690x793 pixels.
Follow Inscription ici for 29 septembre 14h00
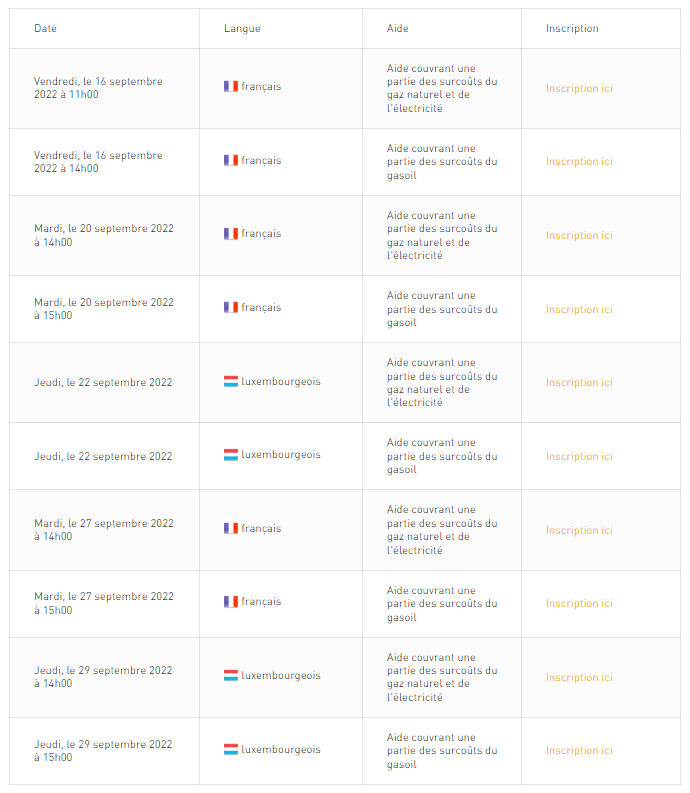[x=579, y=678]
